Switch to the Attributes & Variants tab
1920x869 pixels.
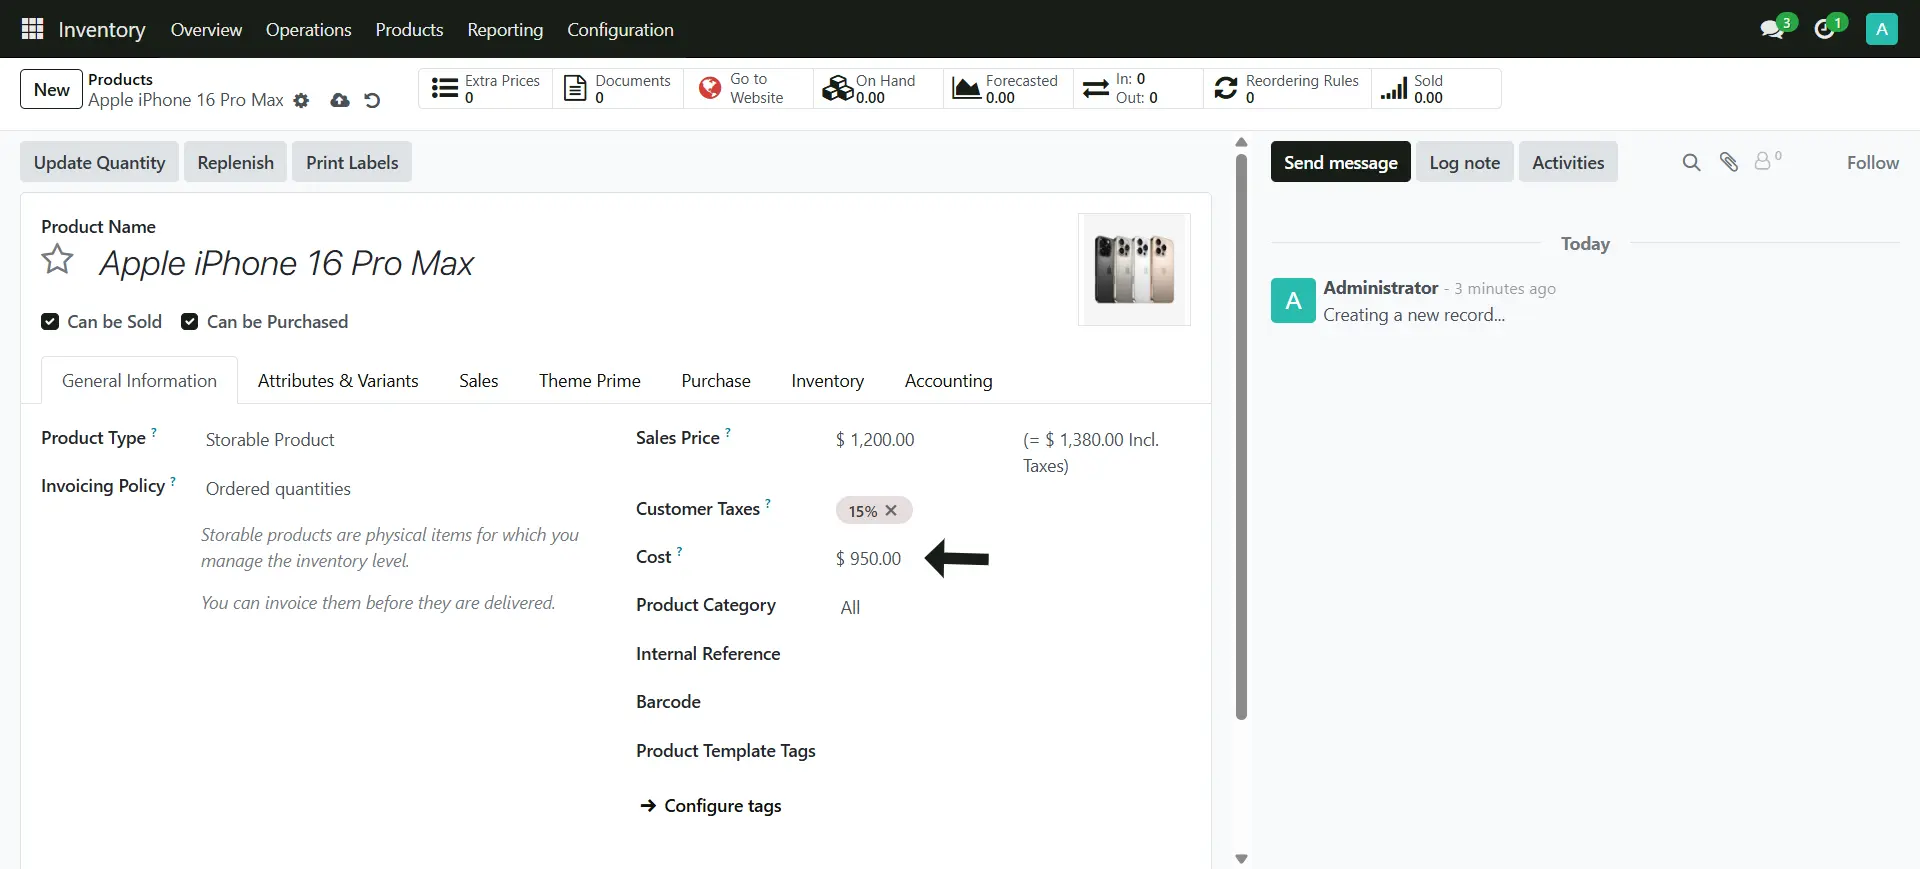(338, 381)
